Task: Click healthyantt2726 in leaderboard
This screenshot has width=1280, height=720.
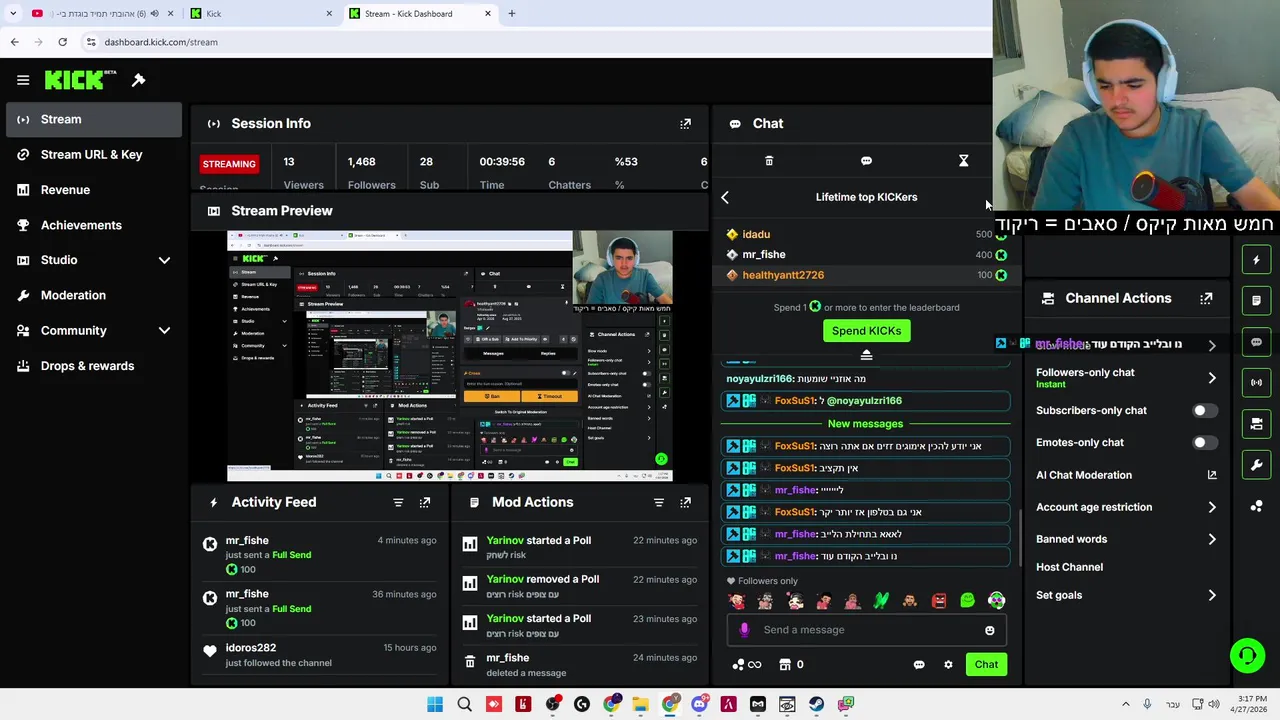Action: pyautogui.click(x=783, y=275)
